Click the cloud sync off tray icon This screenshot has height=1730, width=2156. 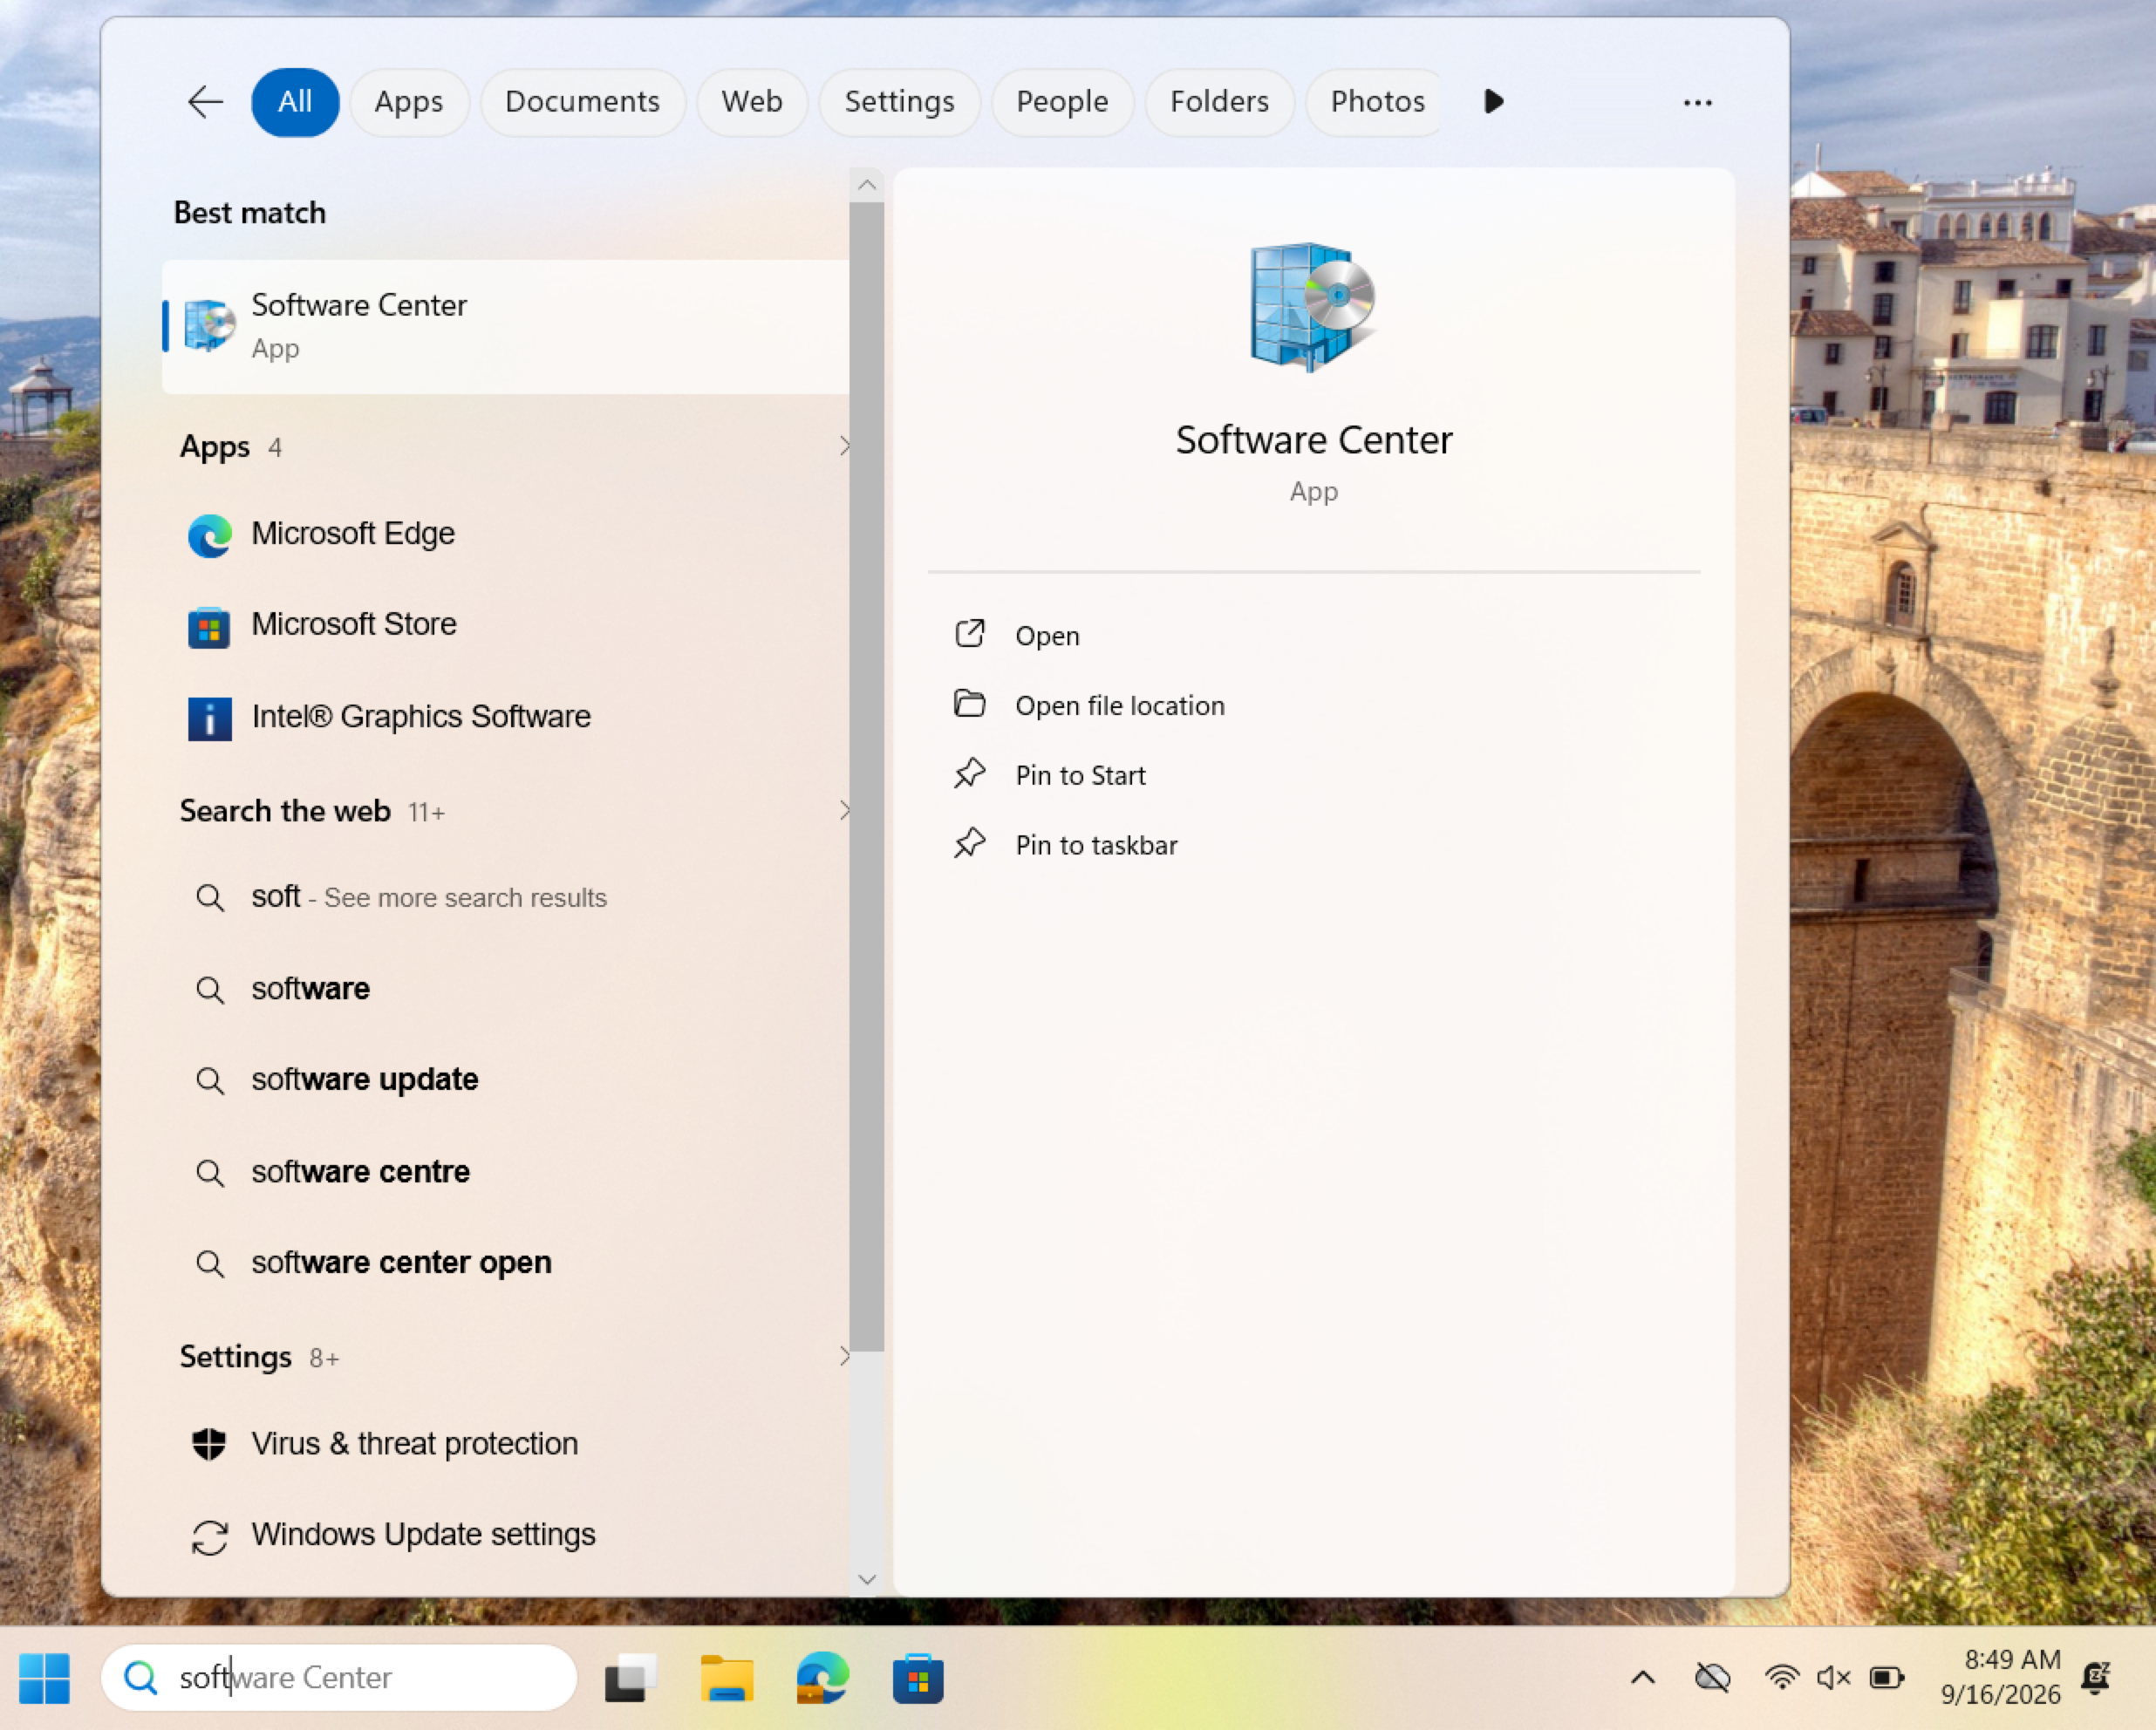click(1713, 1678)
